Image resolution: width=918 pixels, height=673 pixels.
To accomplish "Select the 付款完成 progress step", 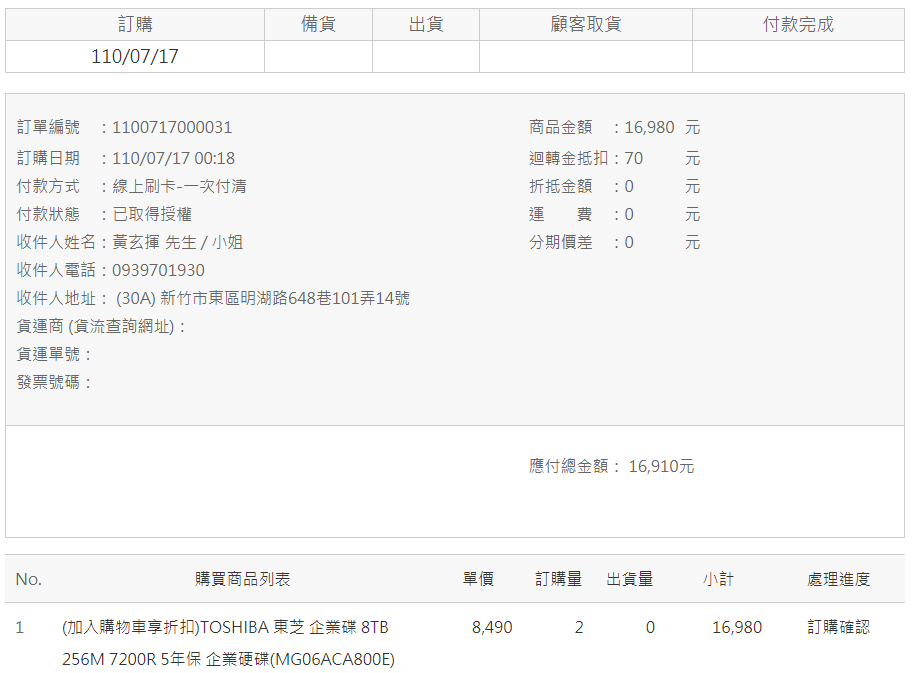I will point(798,24).
